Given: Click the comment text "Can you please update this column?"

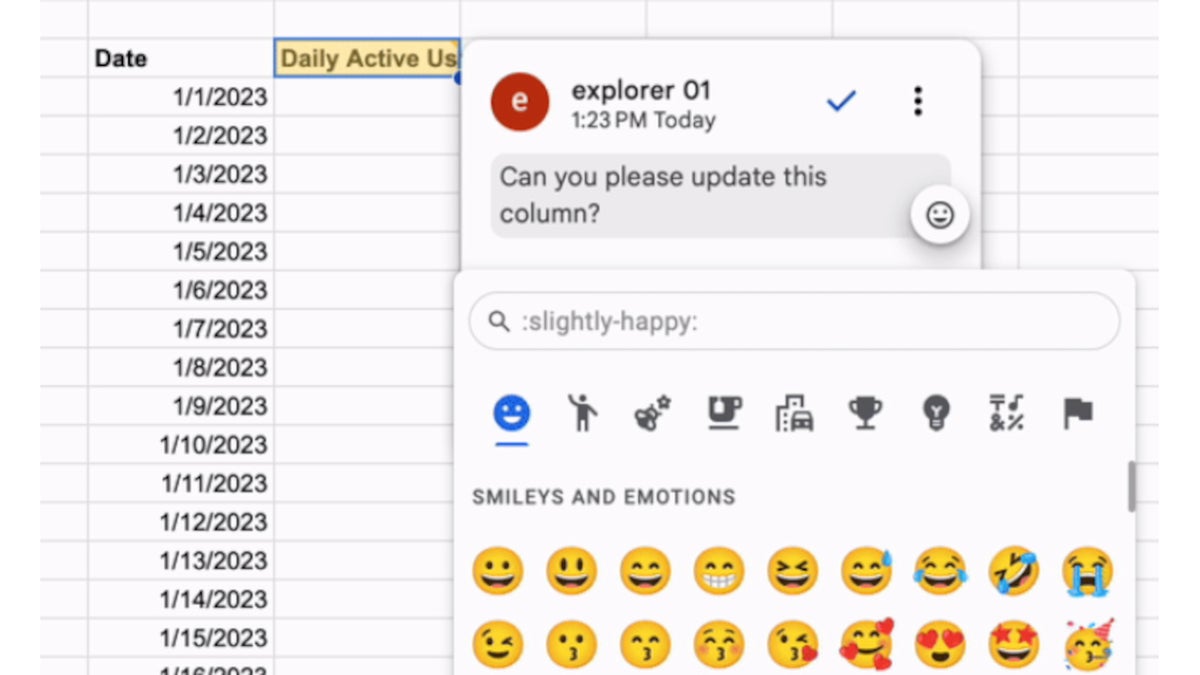Looking at the screenshot, I should (x=663, y=195).
